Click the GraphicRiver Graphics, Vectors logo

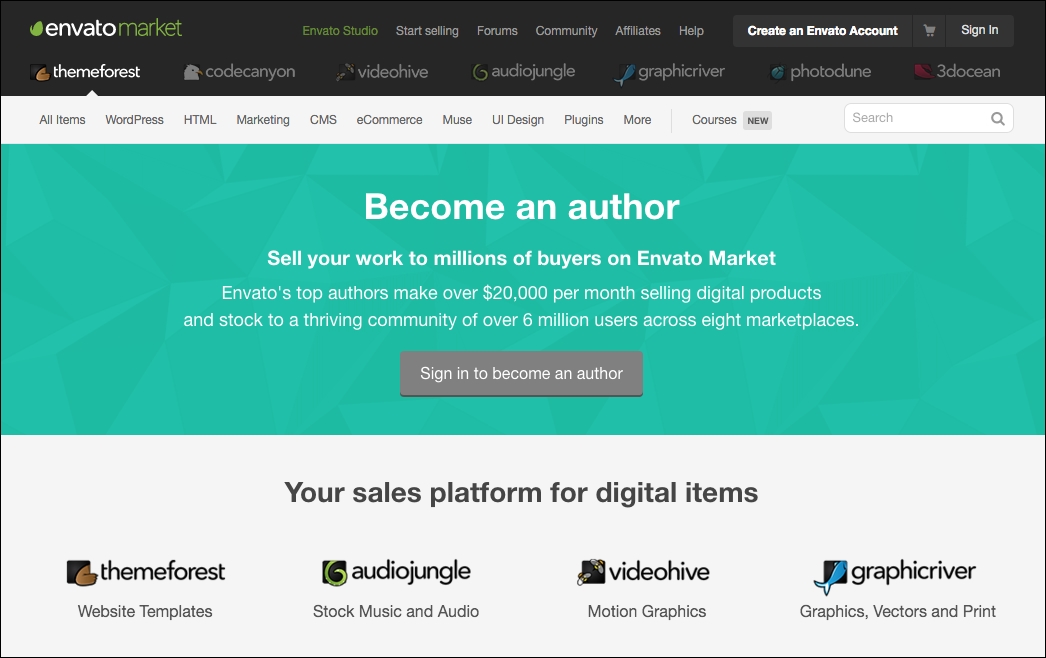(894, 575)
